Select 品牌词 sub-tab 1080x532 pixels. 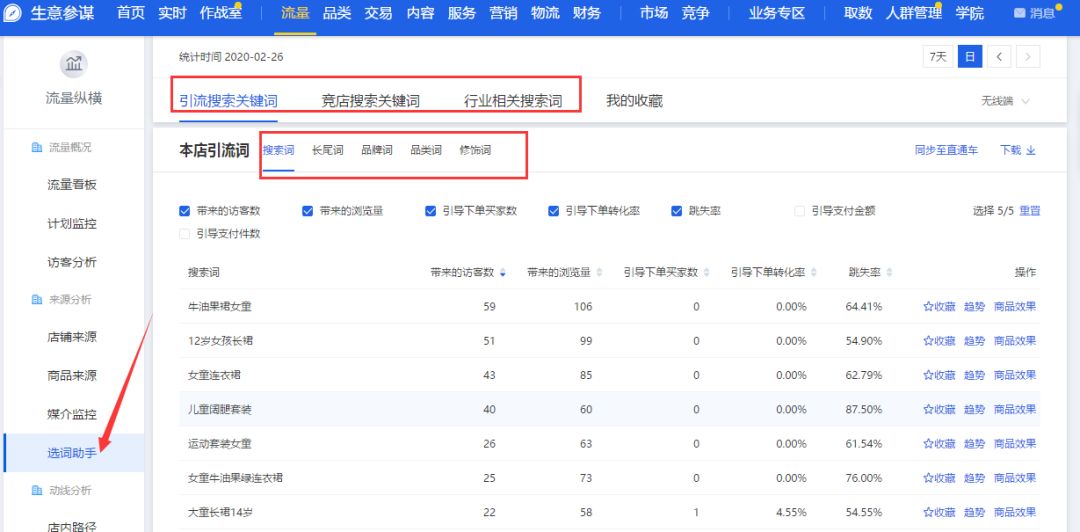(377, 150)
